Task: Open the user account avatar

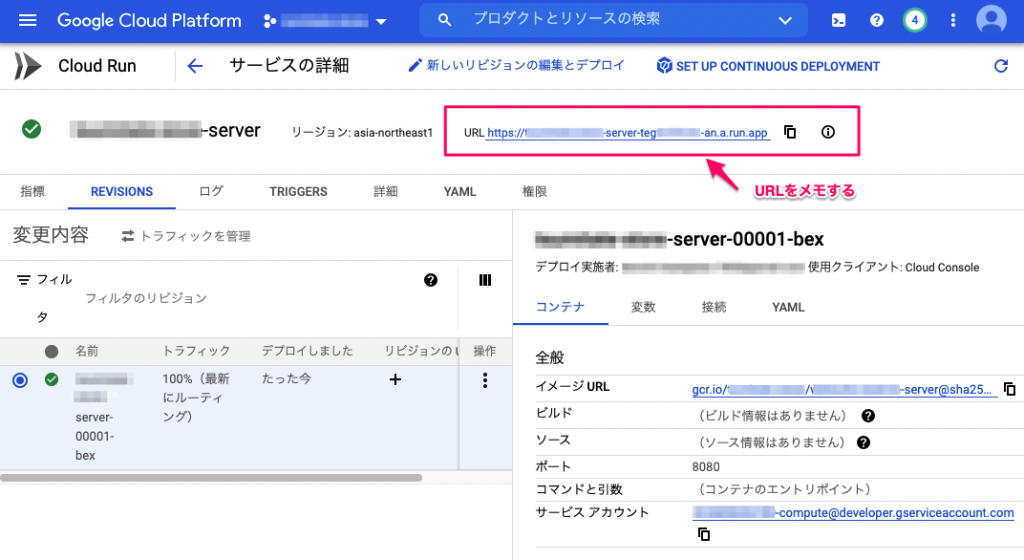Action: point(991,20)
